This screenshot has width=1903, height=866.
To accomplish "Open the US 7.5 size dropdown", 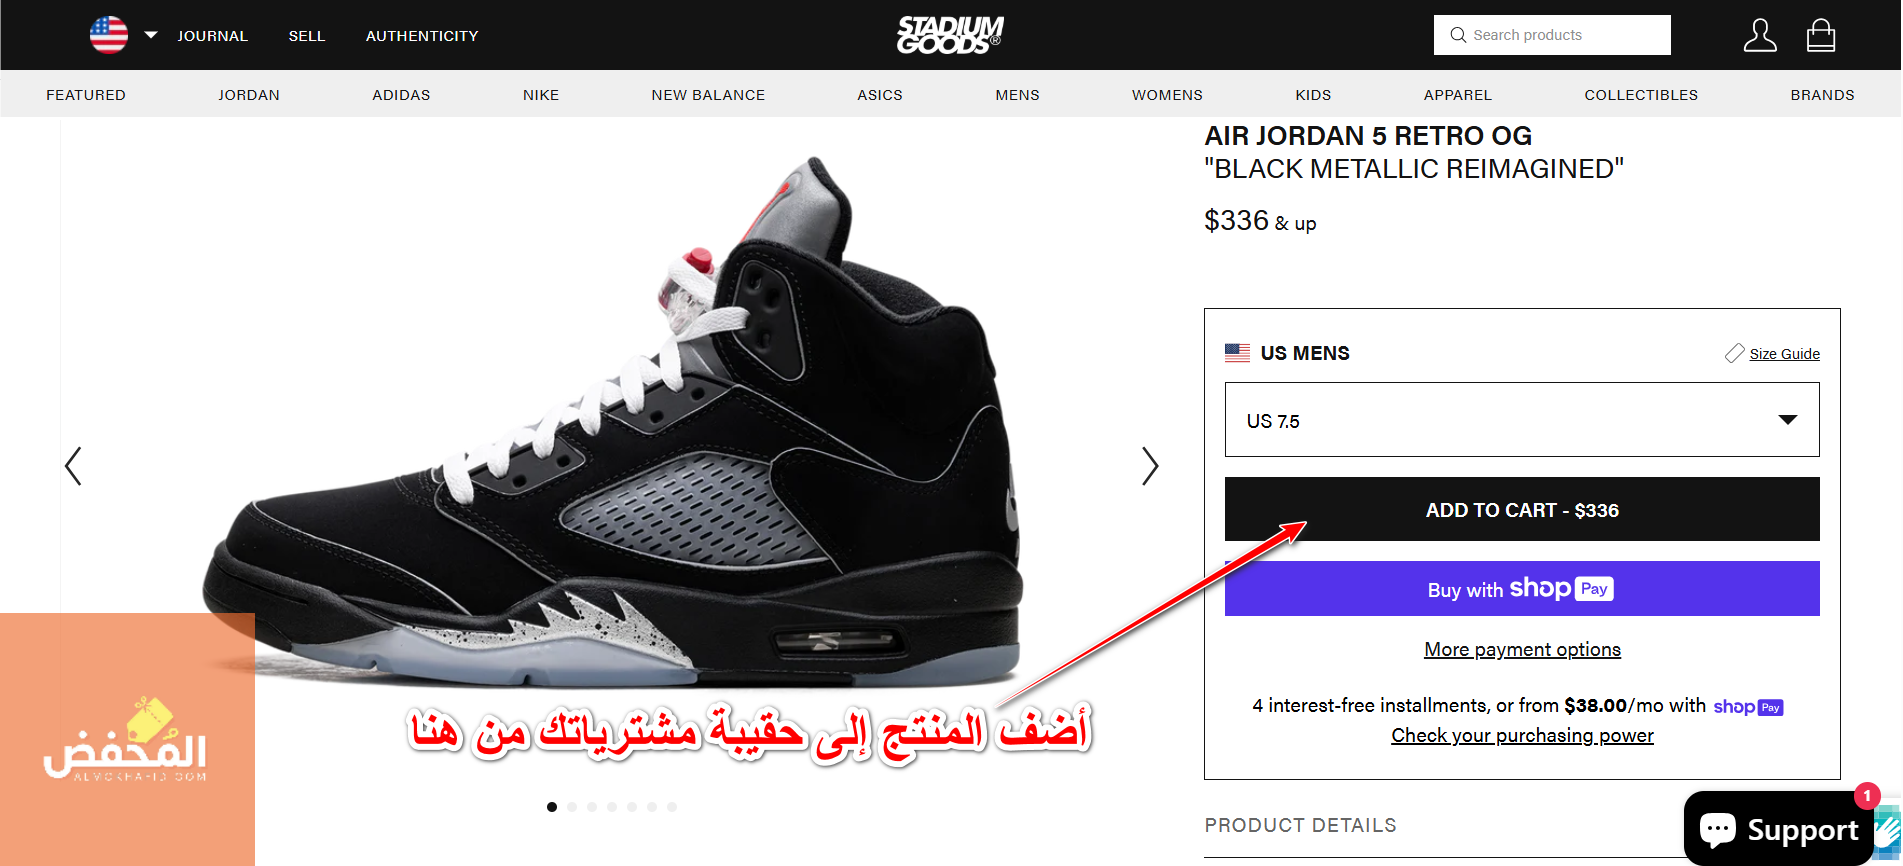I will (x=1522, y=420).
